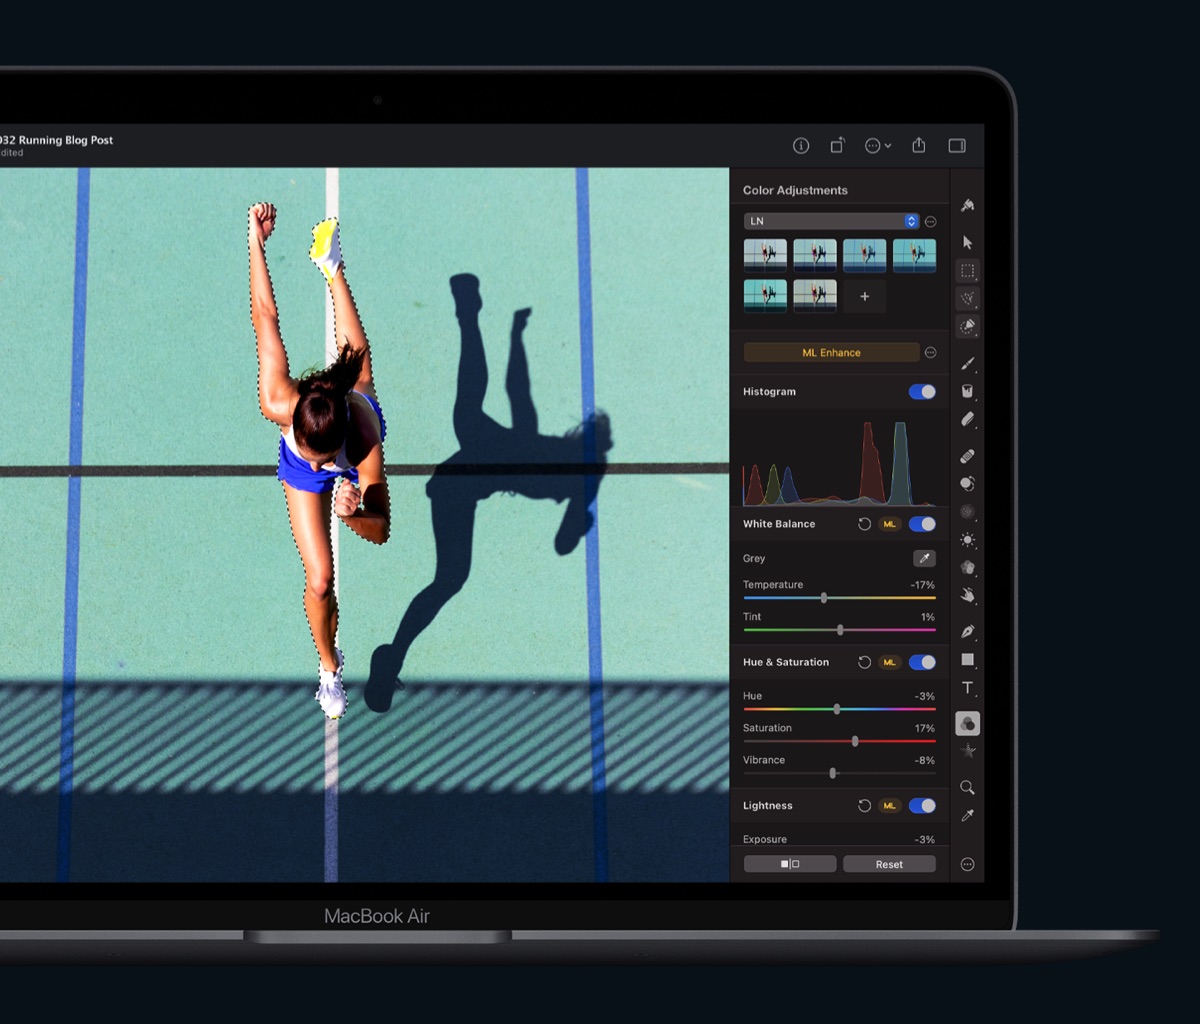Click the rotate canvas icon in title bar
The image size is (1200, 1024).
coord(837,145)
